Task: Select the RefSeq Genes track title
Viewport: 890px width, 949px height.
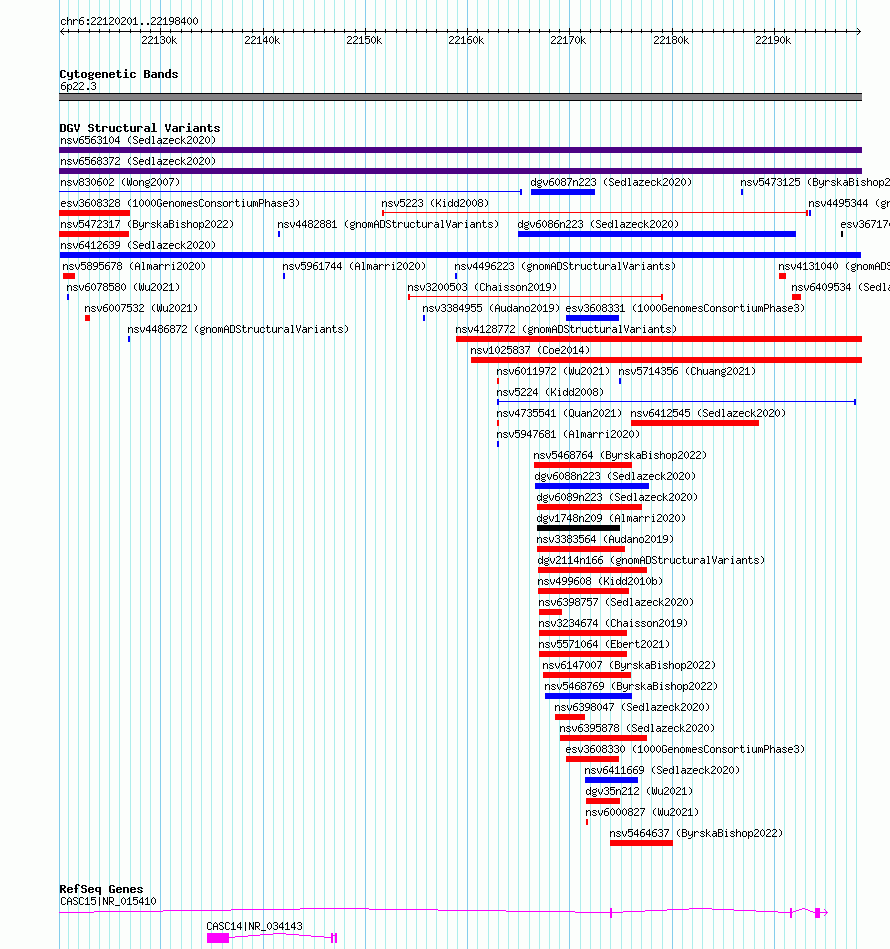Action: (x=101, y=889)
